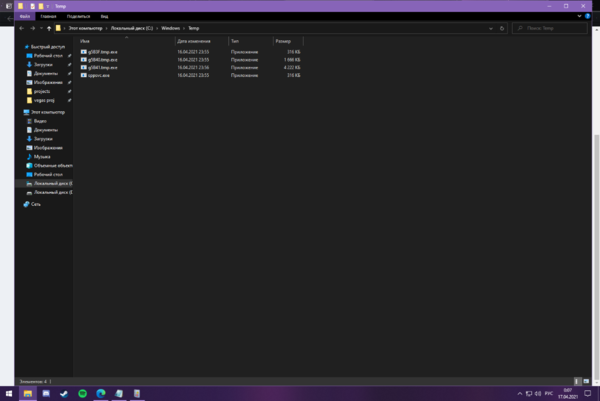Select the g5B41.tmp.exe file
This screenshot has width=600, height=401.
point(103,68)
